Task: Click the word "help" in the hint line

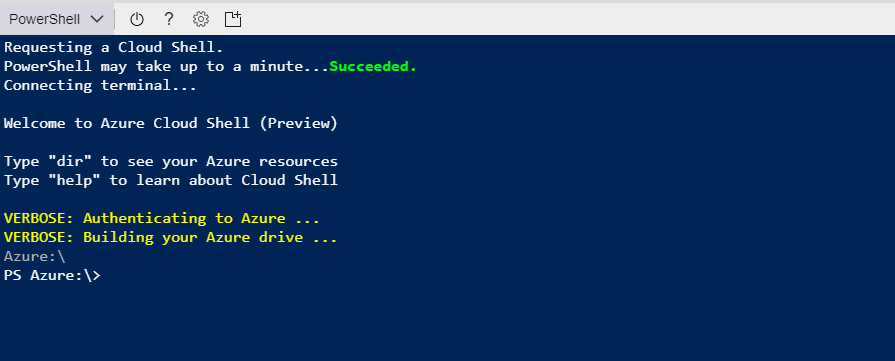Action: coord(79,180)
